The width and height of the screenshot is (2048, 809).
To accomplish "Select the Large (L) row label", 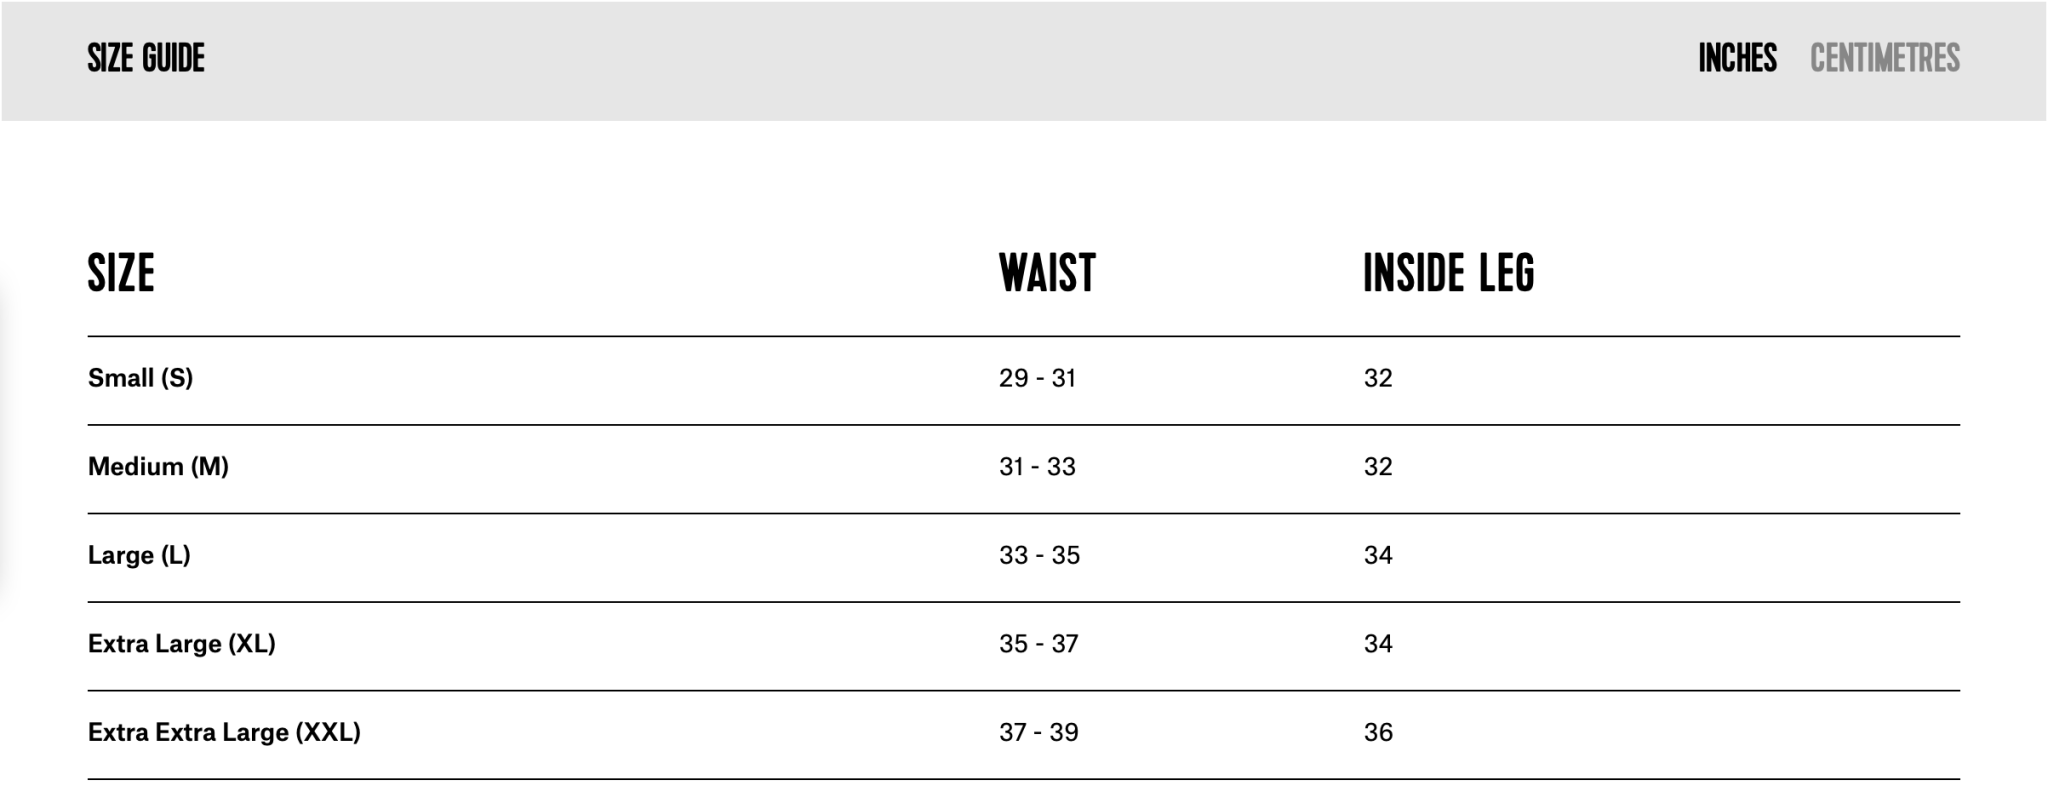I will [x=139, y=555].
